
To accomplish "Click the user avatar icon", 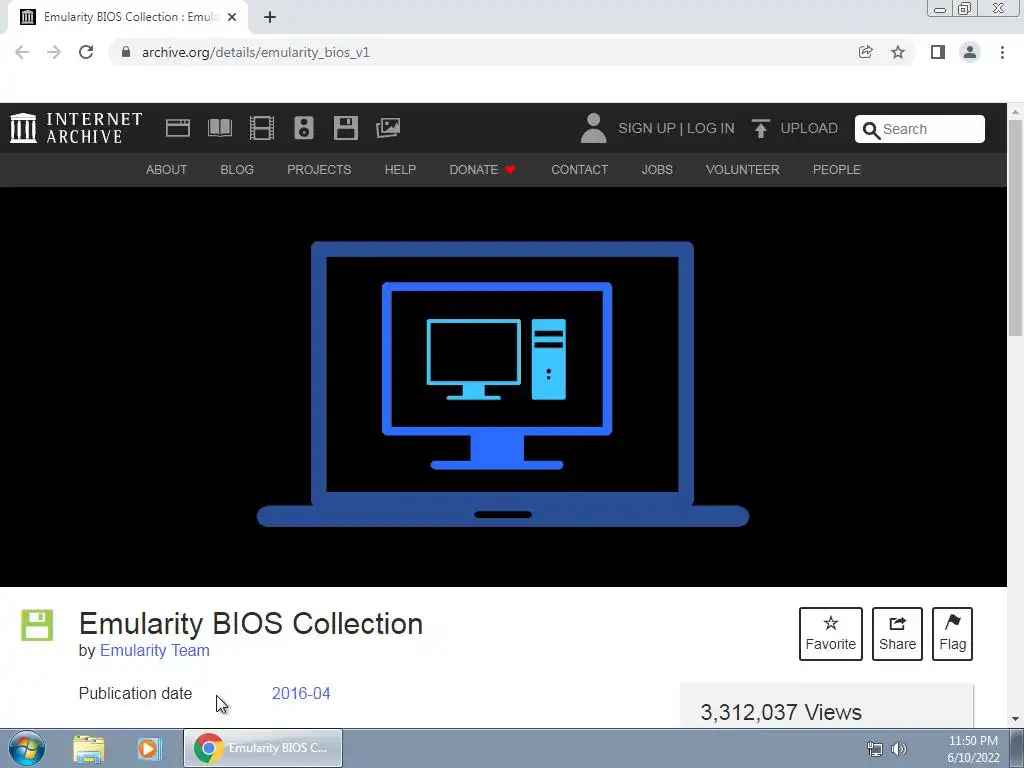I will pos(593,128).
